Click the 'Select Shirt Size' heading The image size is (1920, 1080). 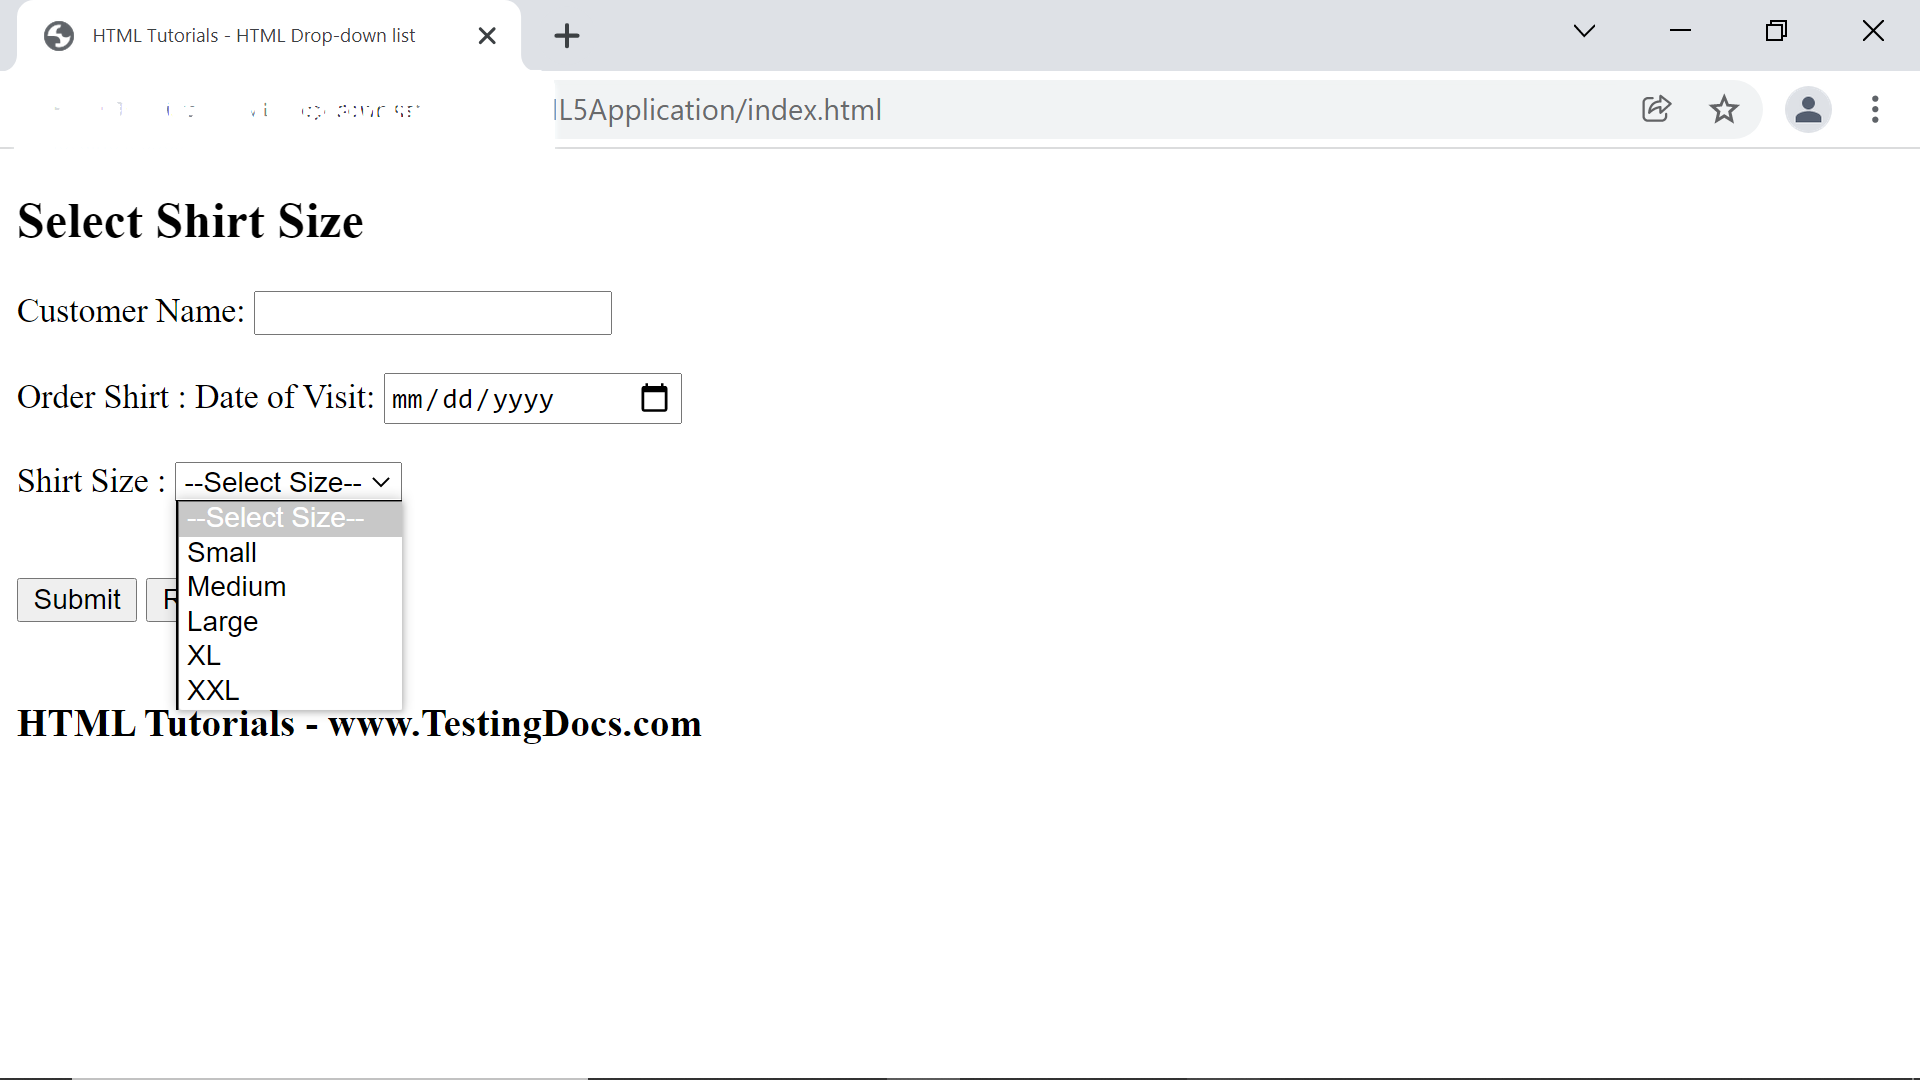coord(190,221)
